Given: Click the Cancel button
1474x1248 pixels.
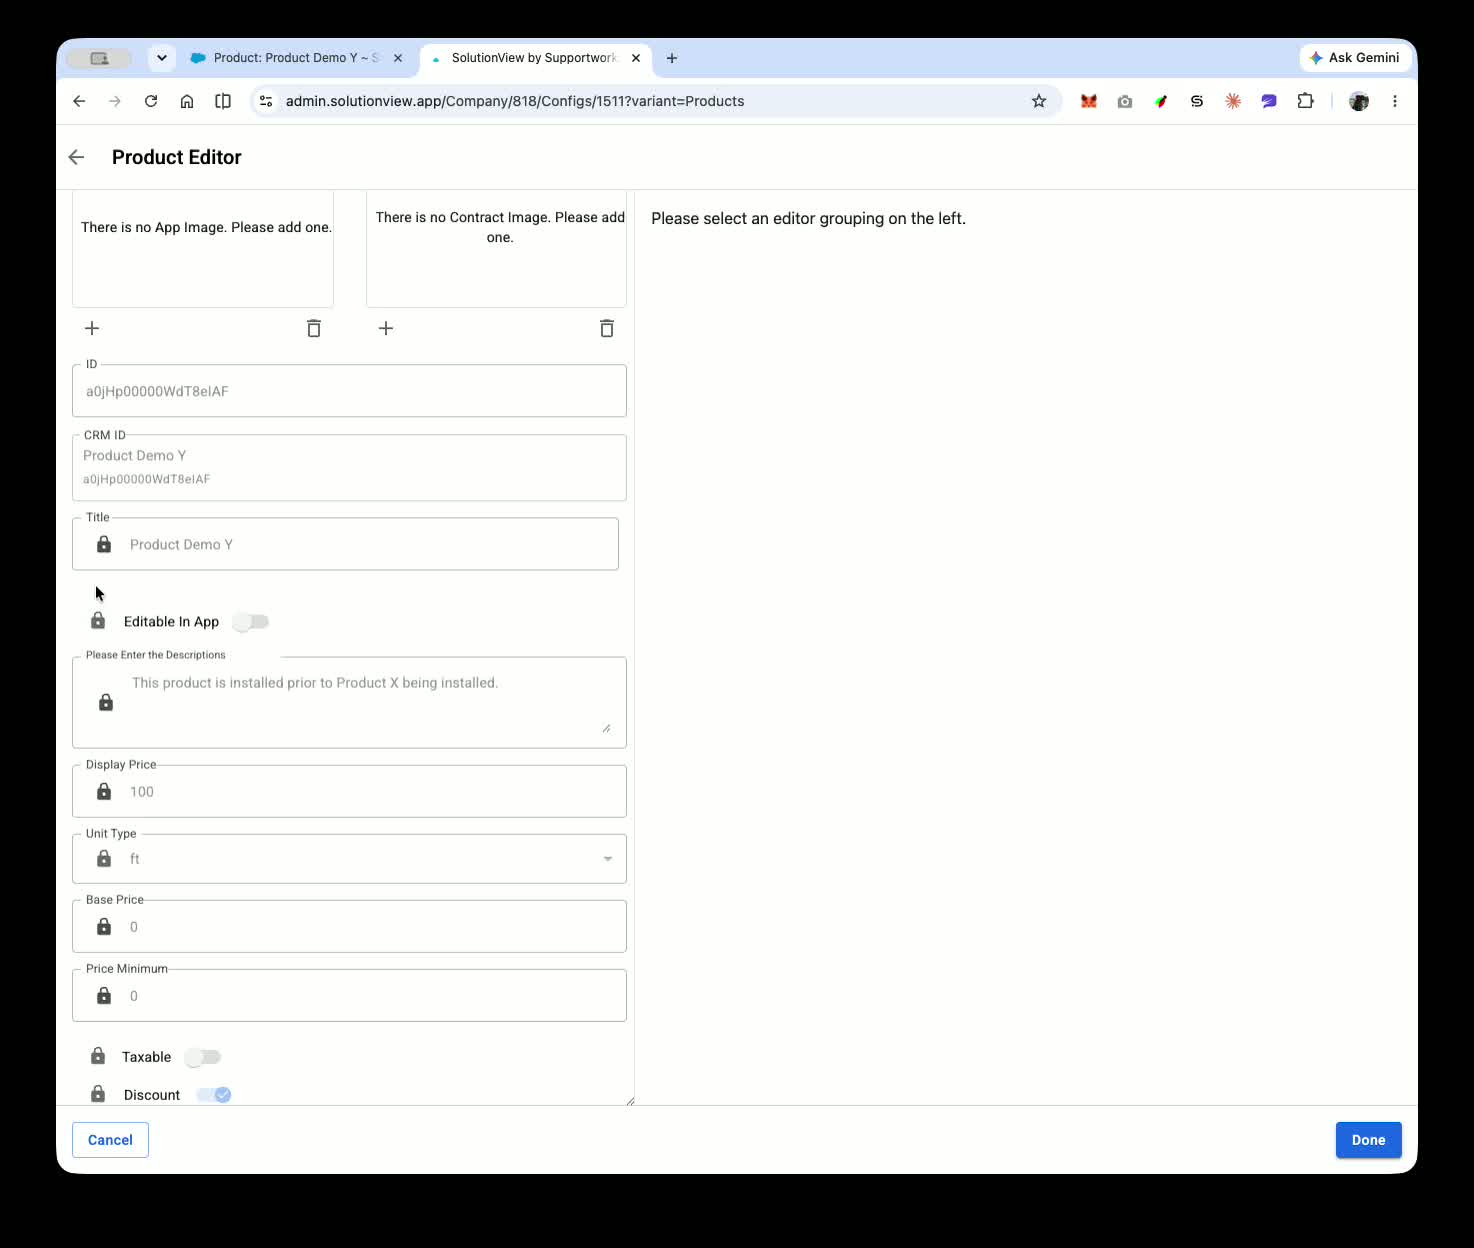Looking at the screenshot, I should 110,1140.
